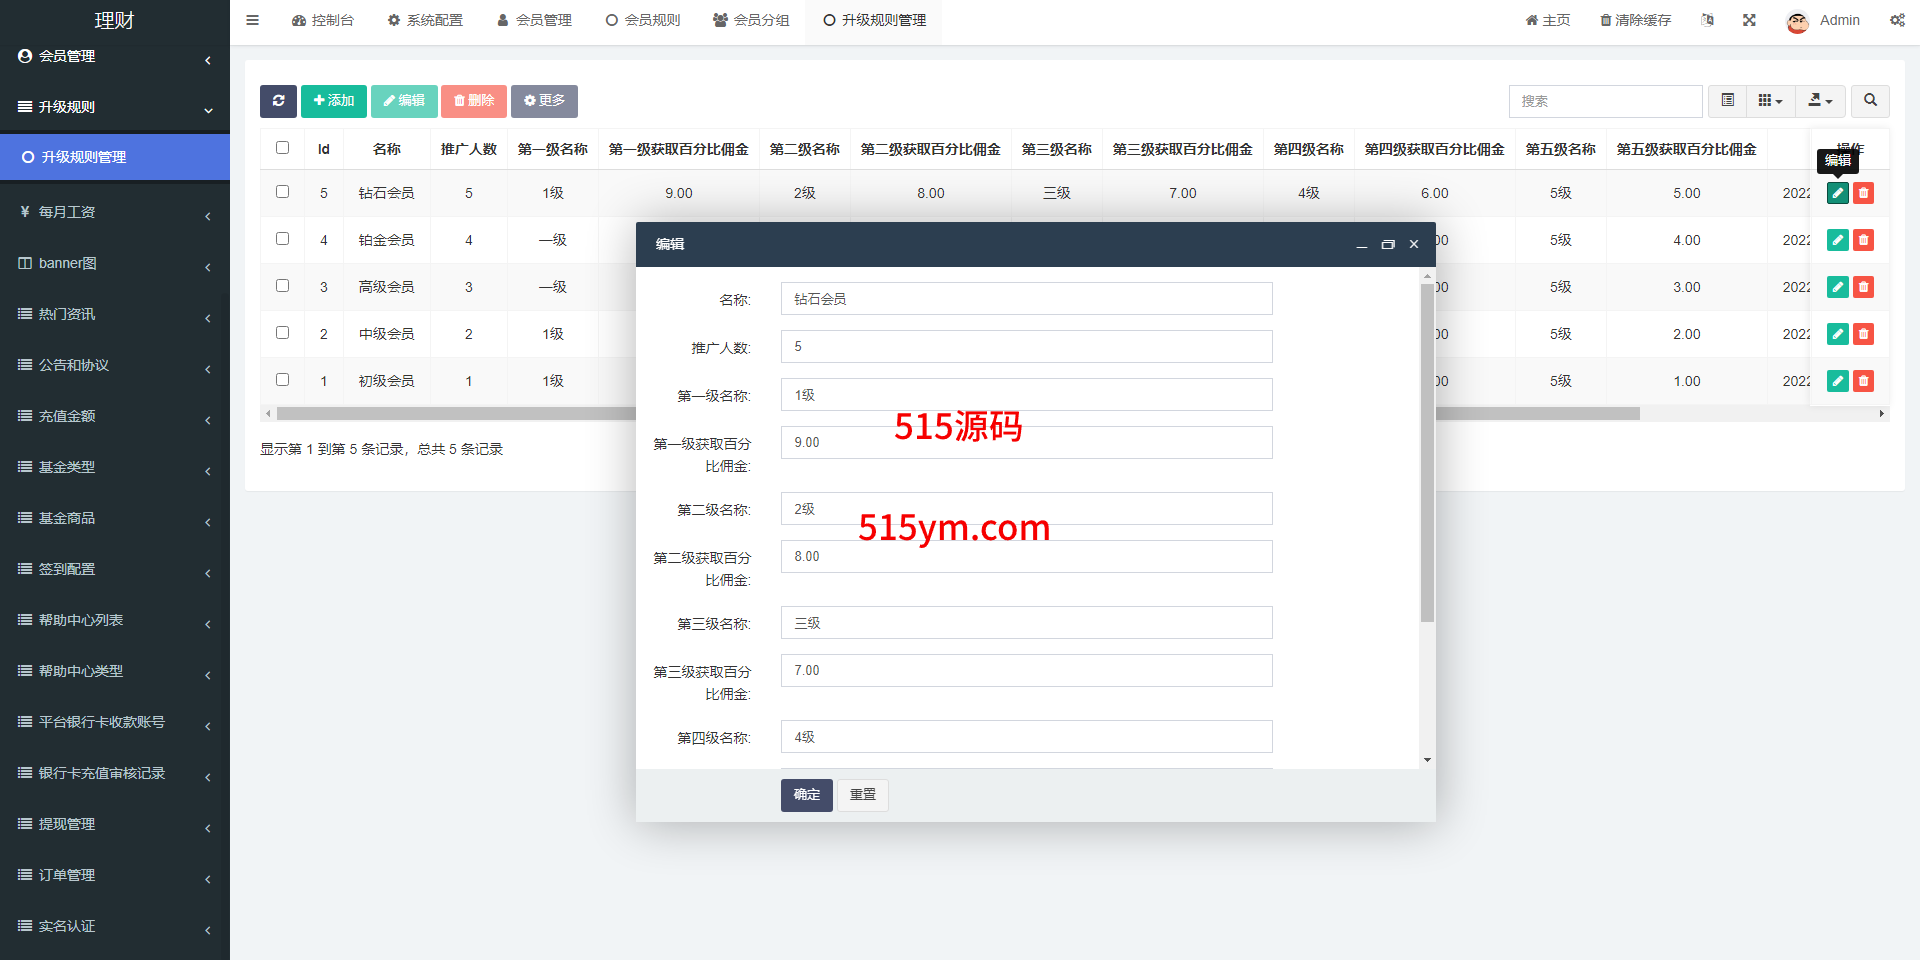Toggle the table list view icon

pyautogui.click(x=1727, y=101)
